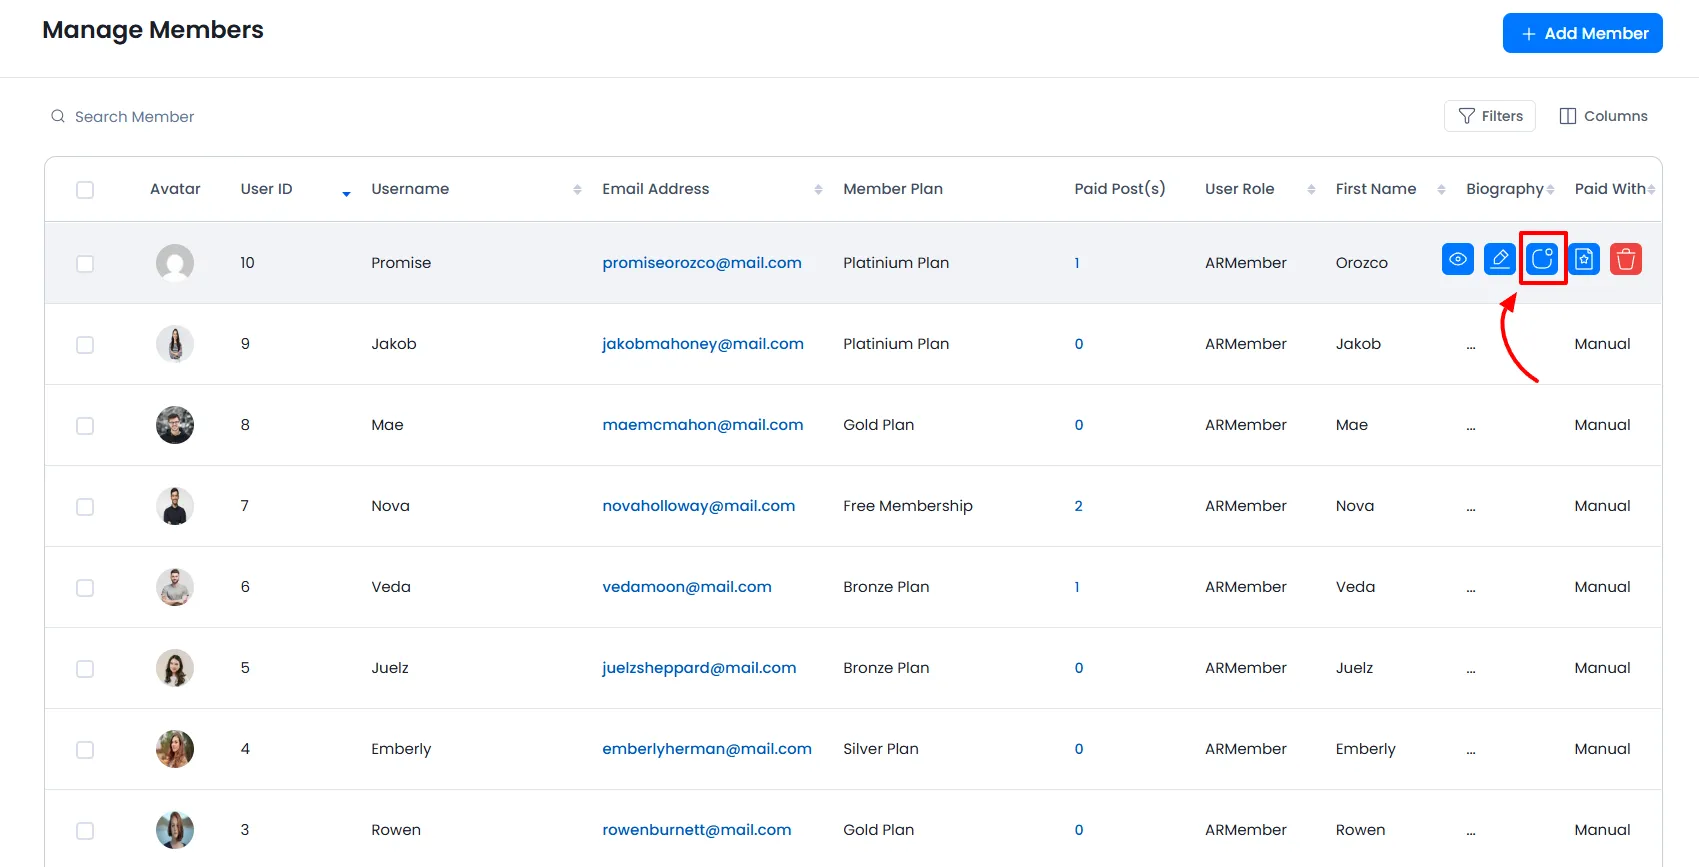
Task: Sort the Email Address column
Action: [x=818, y=190]
